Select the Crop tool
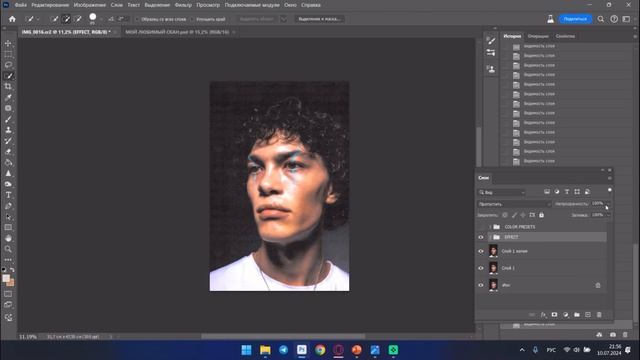The image size is (640, 360). tap(8, 87)
